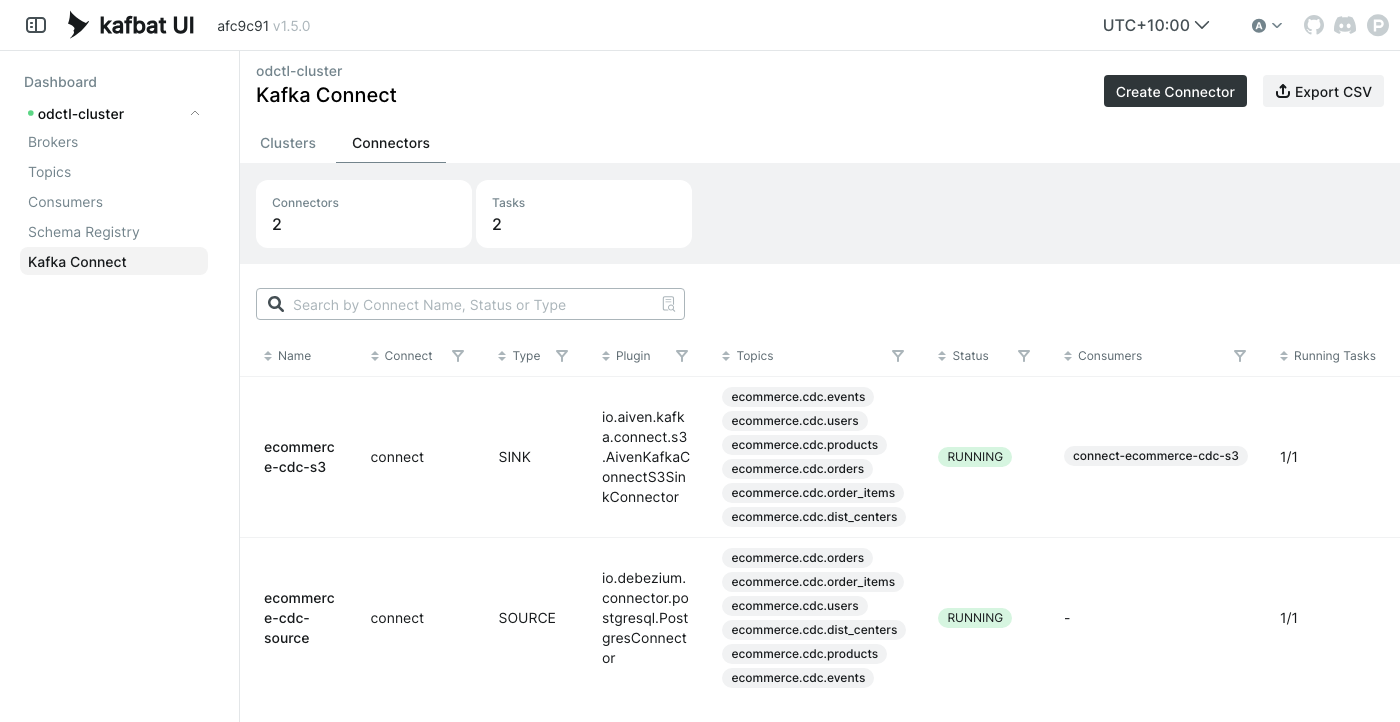Focus the connector search field
The height and width of the screenshot is (722, 1400).
click(x=470, y=304)
